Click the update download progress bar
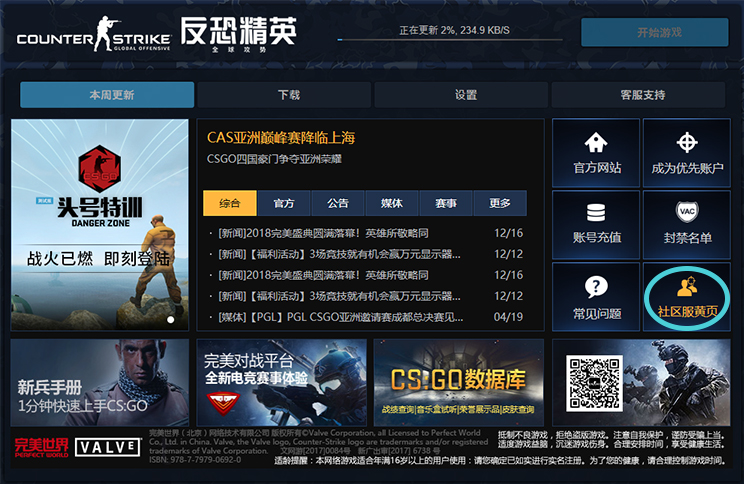Viewport: 744px width, 484px height. click(x=450, y=40)
